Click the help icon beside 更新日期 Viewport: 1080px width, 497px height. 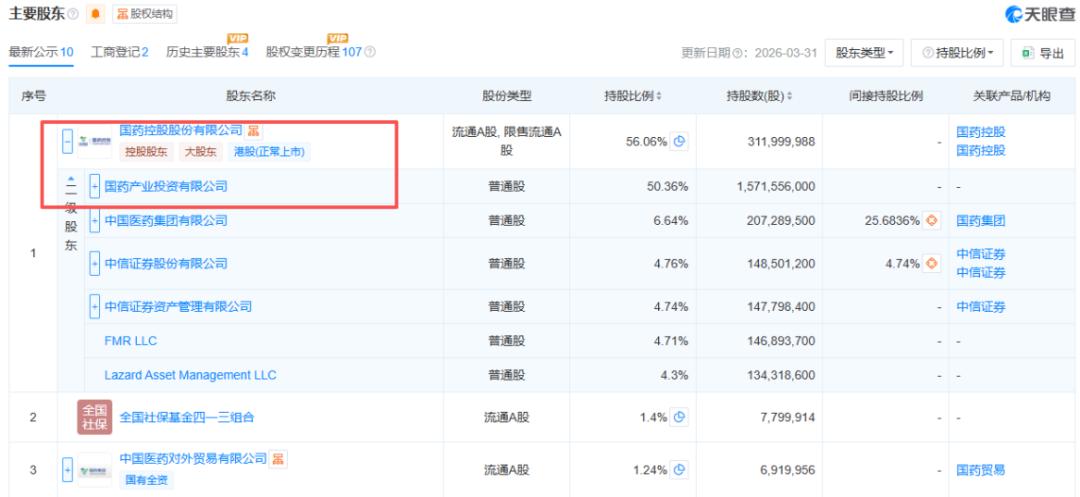click(737, 53)
